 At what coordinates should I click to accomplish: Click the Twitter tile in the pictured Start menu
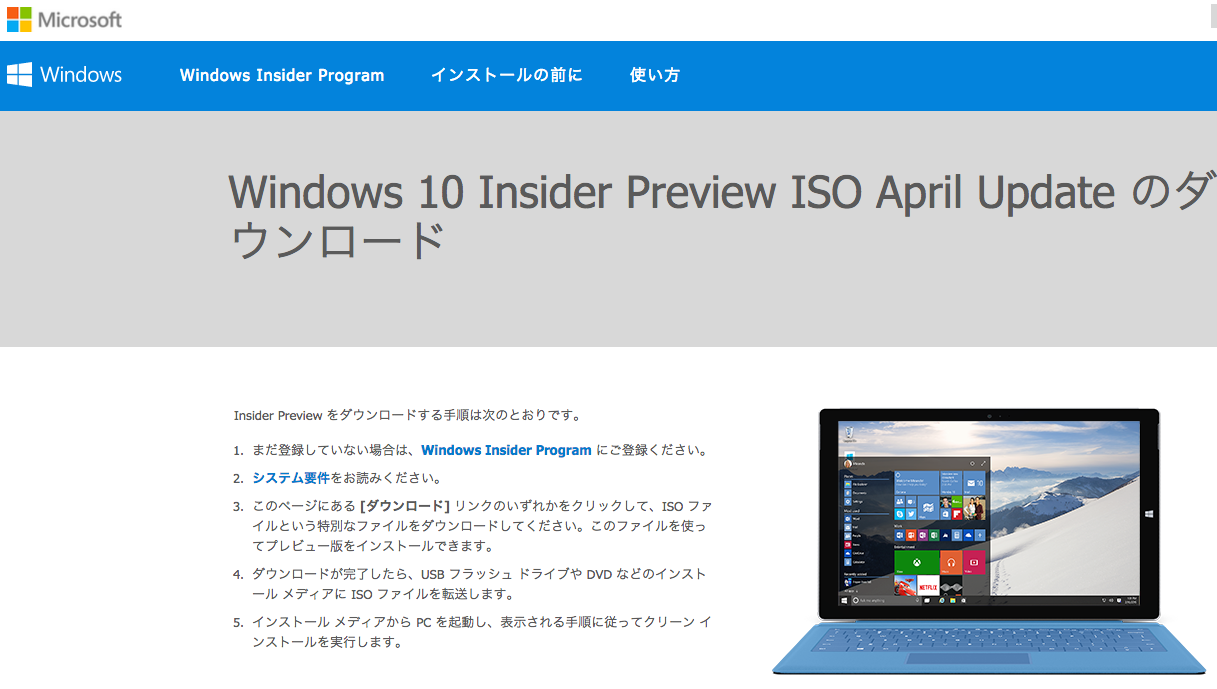(x=911, y=514)
